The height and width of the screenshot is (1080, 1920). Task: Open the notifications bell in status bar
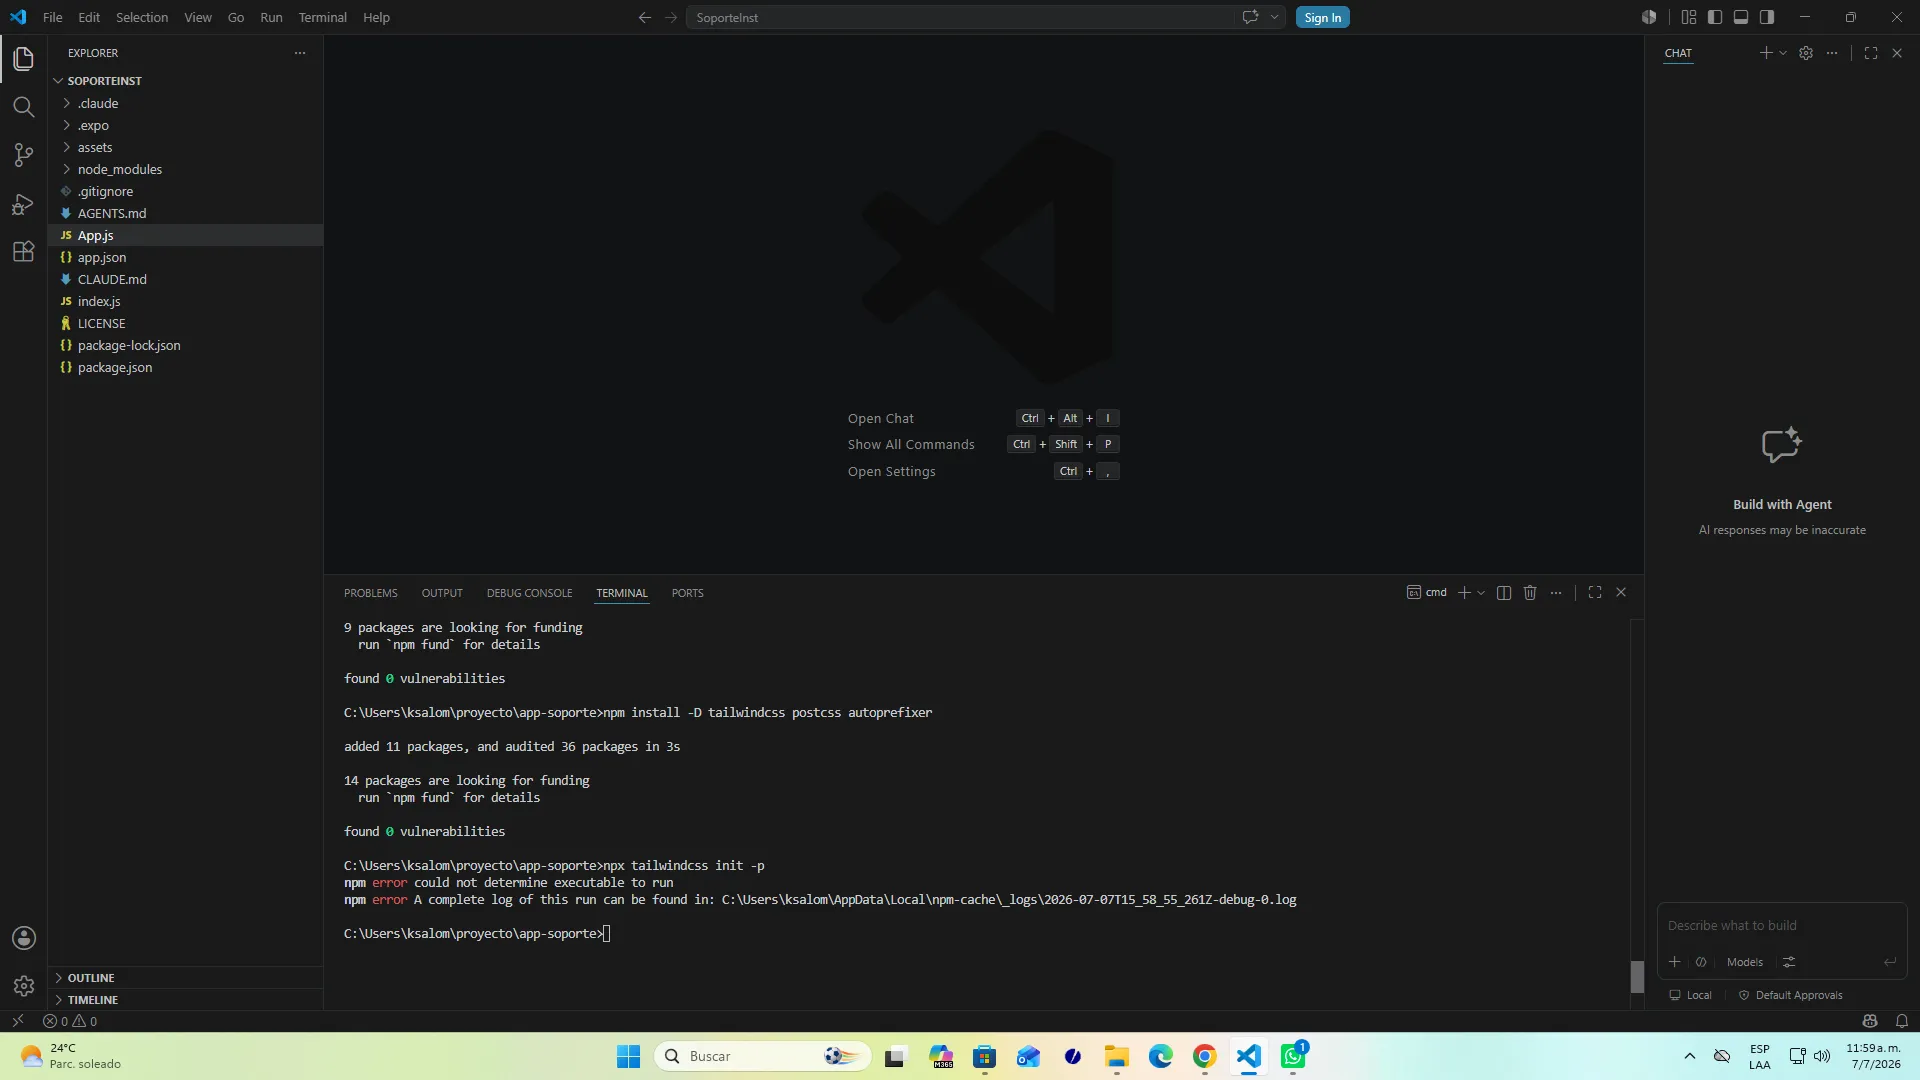[1902, 1021]
